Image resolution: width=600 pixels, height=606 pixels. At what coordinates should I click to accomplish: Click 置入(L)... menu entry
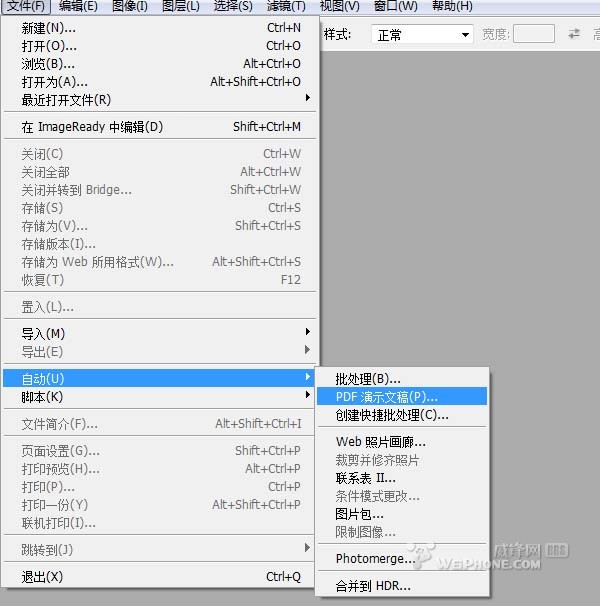tap(161, 307)
